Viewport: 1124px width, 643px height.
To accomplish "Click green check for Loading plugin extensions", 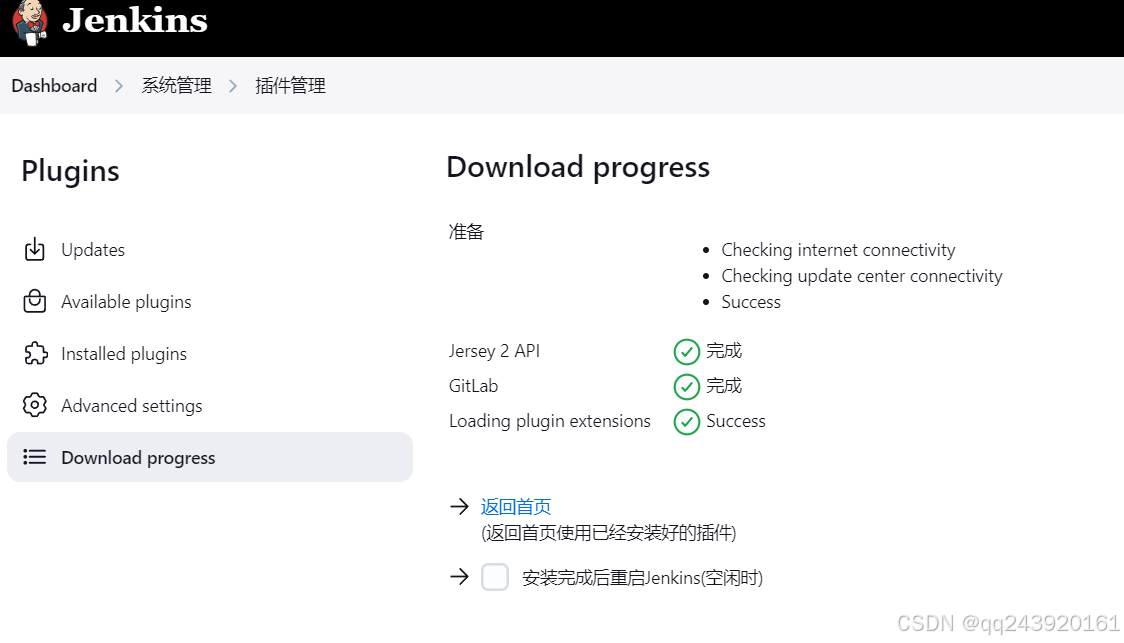I will tap(687, 422).
